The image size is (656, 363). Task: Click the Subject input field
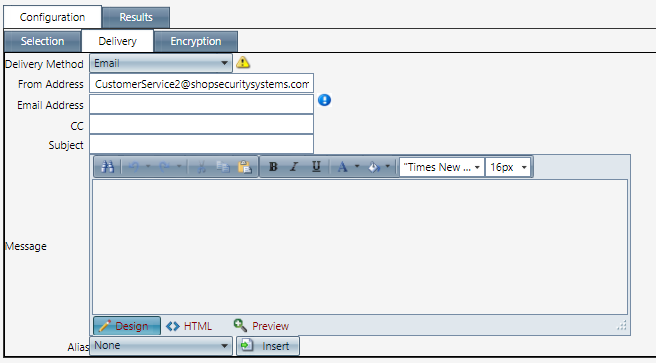coord(201,144)
